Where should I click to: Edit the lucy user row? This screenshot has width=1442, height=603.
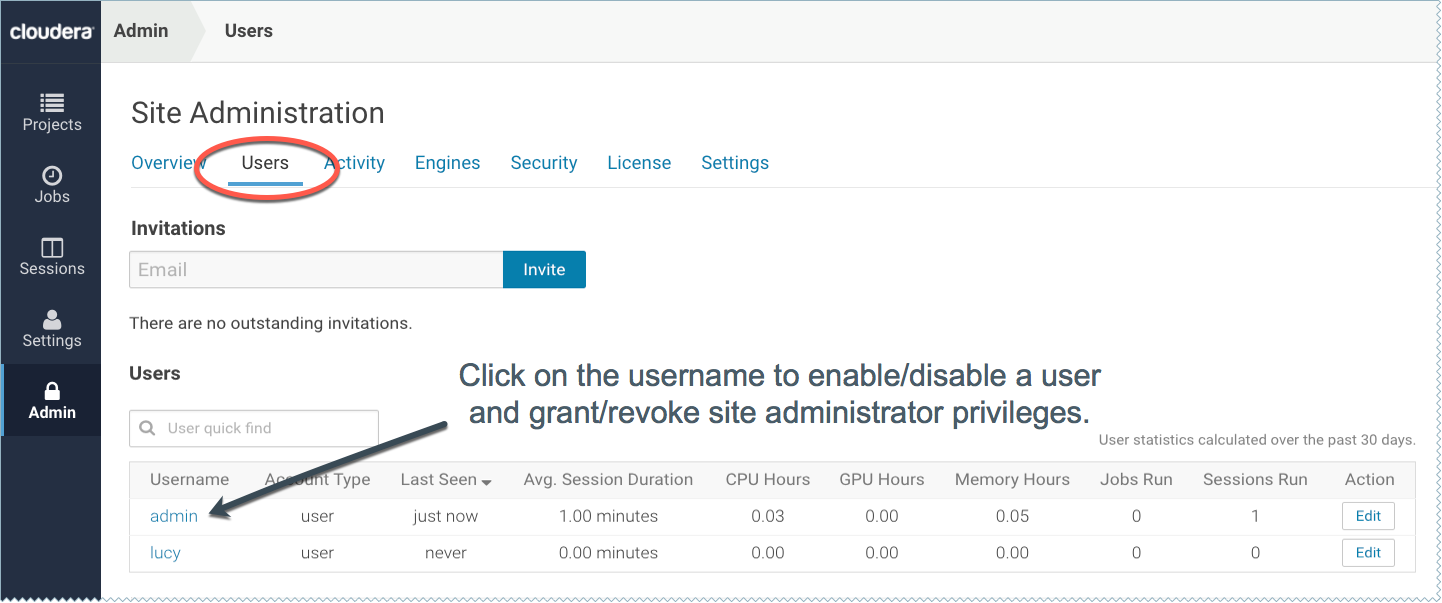pyautogui.click(x=1367, y=552)
